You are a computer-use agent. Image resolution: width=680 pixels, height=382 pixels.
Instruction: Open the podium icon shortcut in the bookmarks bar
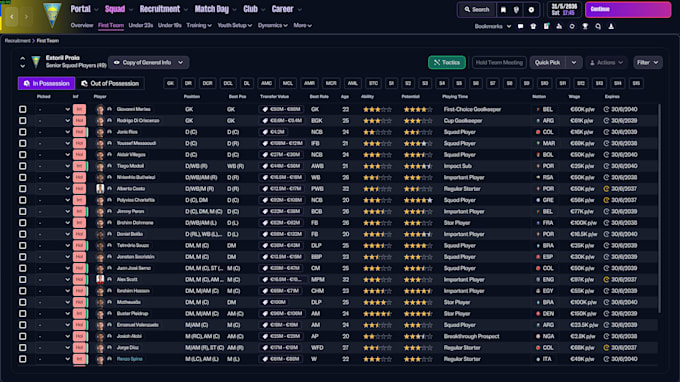click(559, 26)
